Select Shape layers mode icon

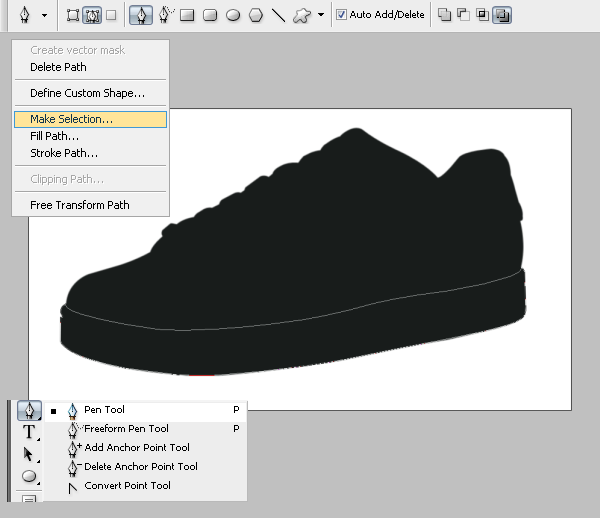[73, 15]
